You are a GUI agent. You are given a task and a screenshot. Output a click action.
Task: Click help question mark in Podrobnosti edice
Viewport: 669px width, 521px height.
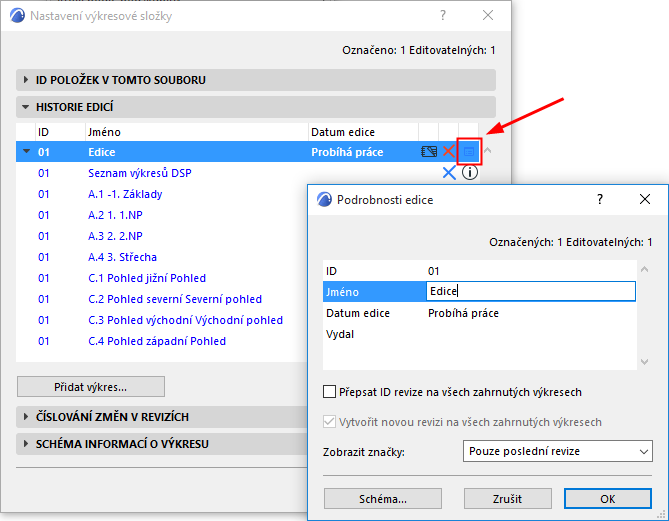click(599, 199)
